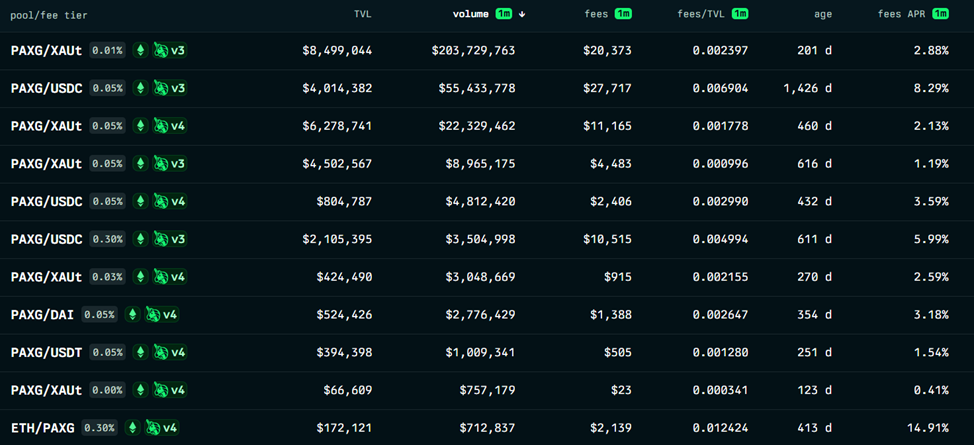Click Ethereum icon in PAXG/USDC 0.05% v3 row
This screenshot has width=974, height=445.
(x=140, y=88)
